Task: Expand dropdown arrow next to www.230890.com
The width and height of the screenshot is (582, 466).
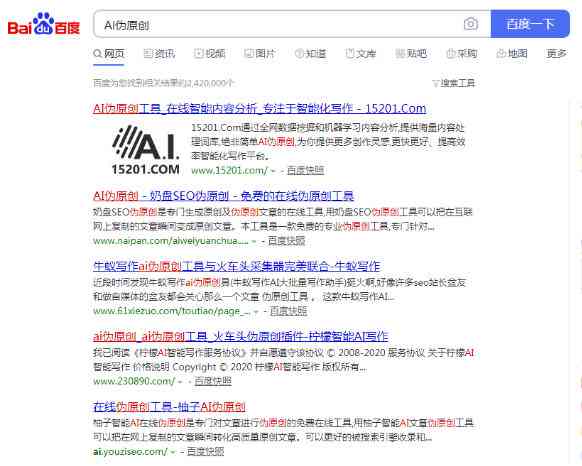Action: coord(180,382)
